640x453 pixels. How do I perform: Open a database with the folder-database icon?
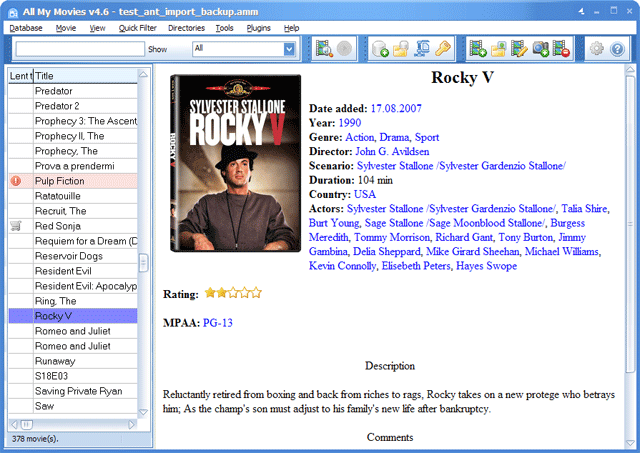401,49
